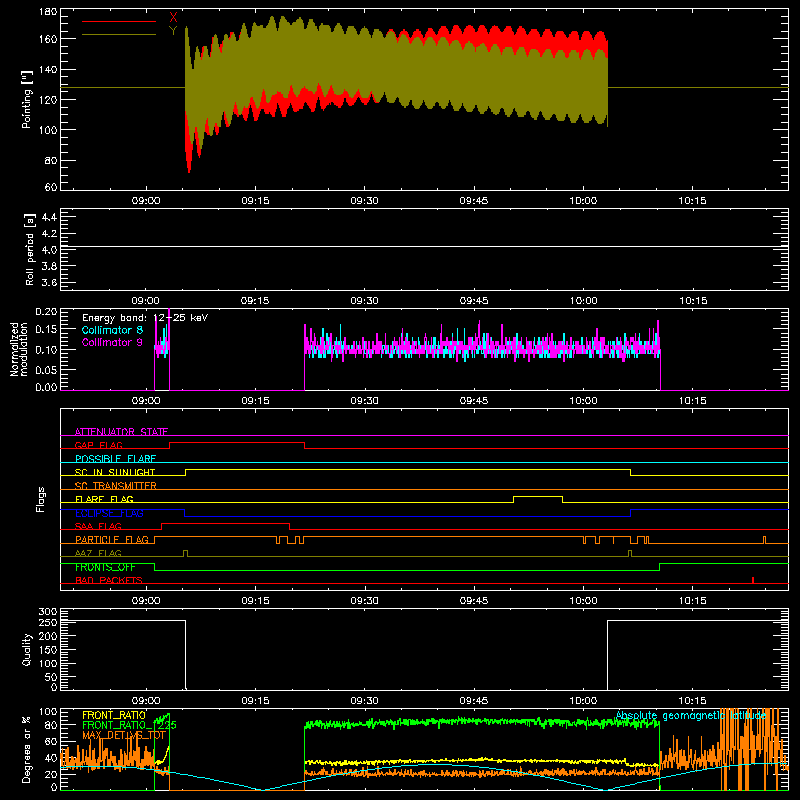Click the 09:45 tick under the modulation plot

(x=474, y=401)
